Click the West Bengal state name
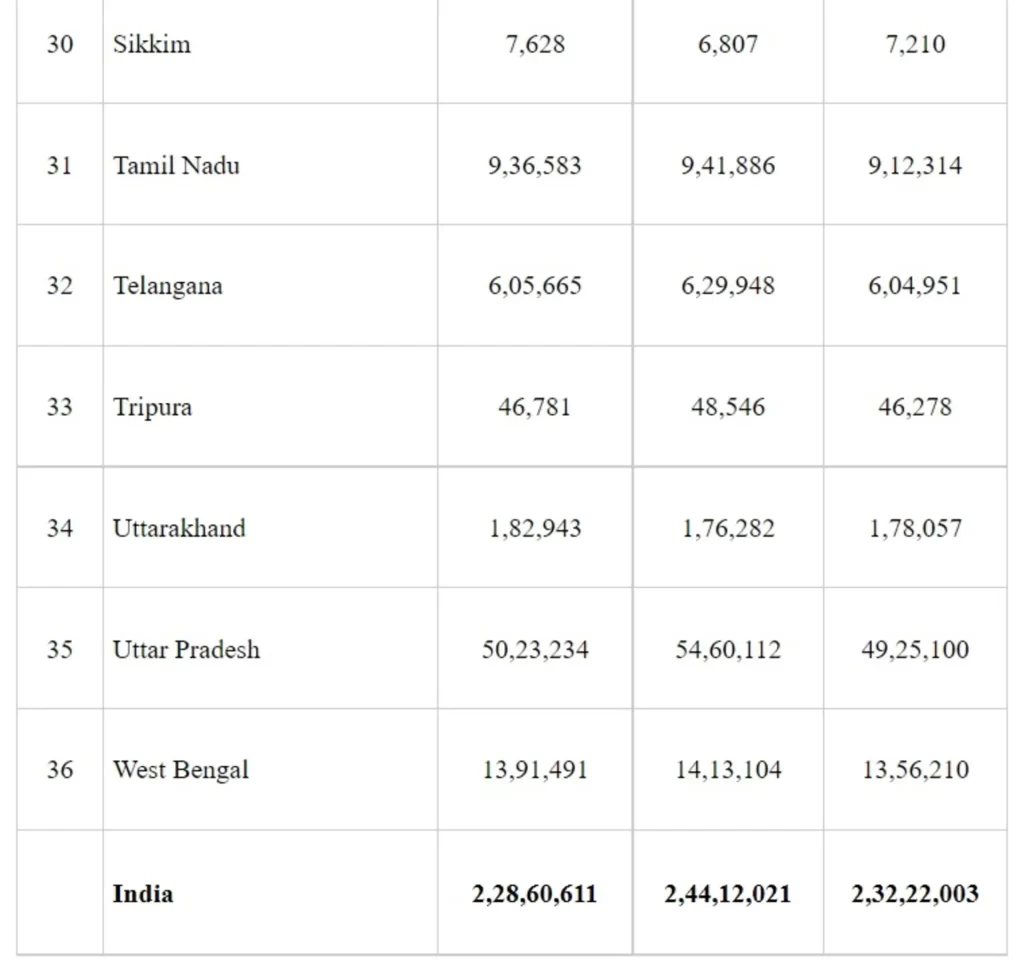 pyautogui.click(x=181, y=770)
